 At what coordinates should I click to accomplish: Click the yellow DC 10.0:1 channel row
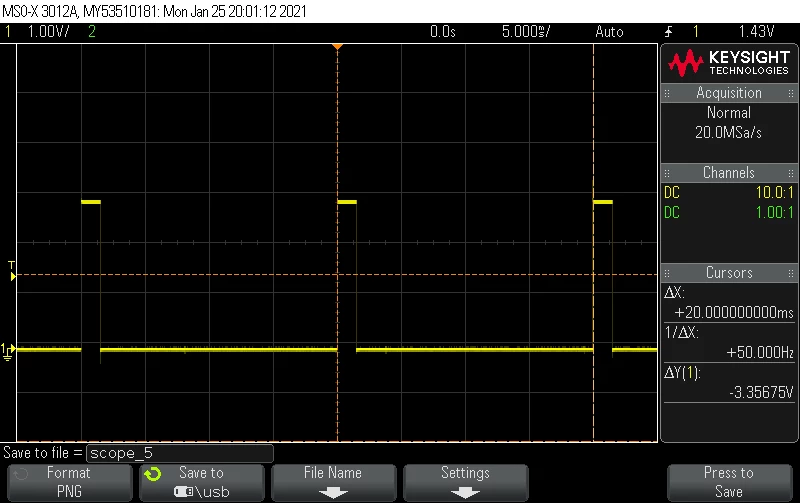(x=729, y=193)
